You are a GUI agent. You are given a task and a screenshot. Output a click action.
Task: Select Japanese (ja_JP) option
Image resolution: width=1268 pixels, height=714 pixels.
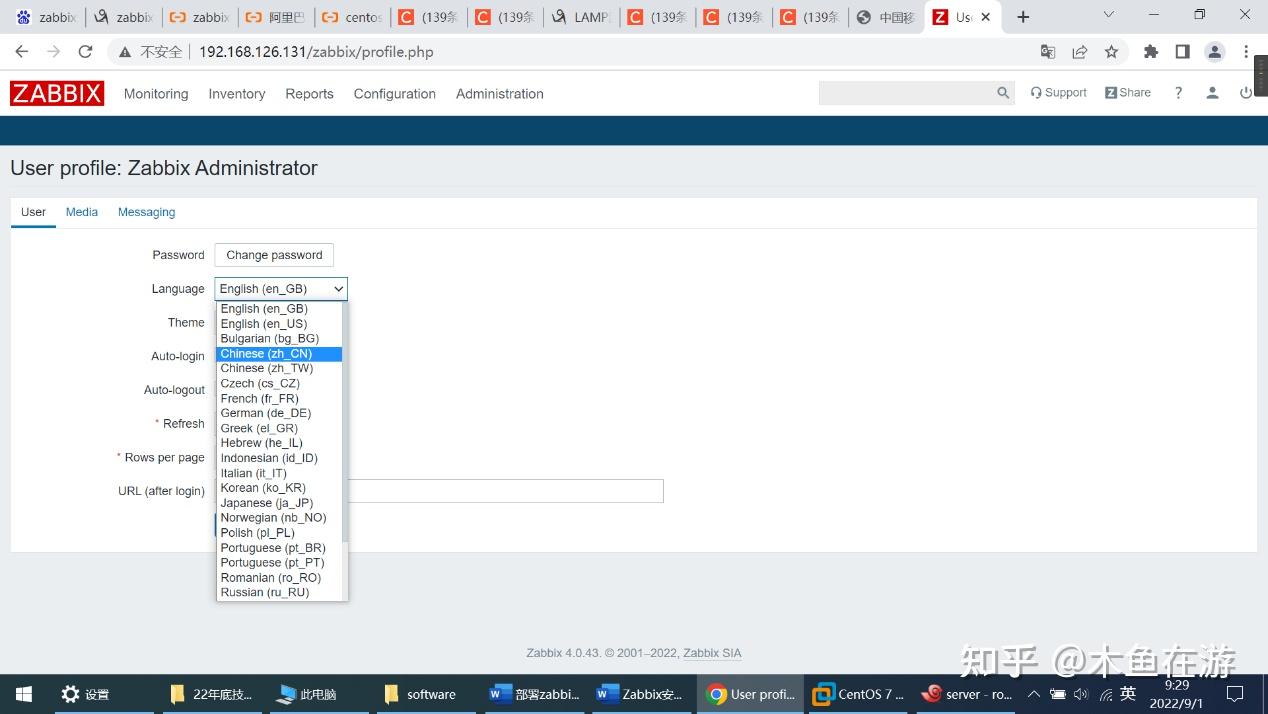279,503
